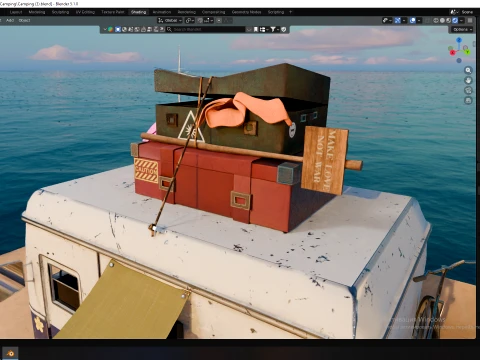480x360 pixels.
Task: Select rendered viewport shading mode
Action: (x=455, y=20)
